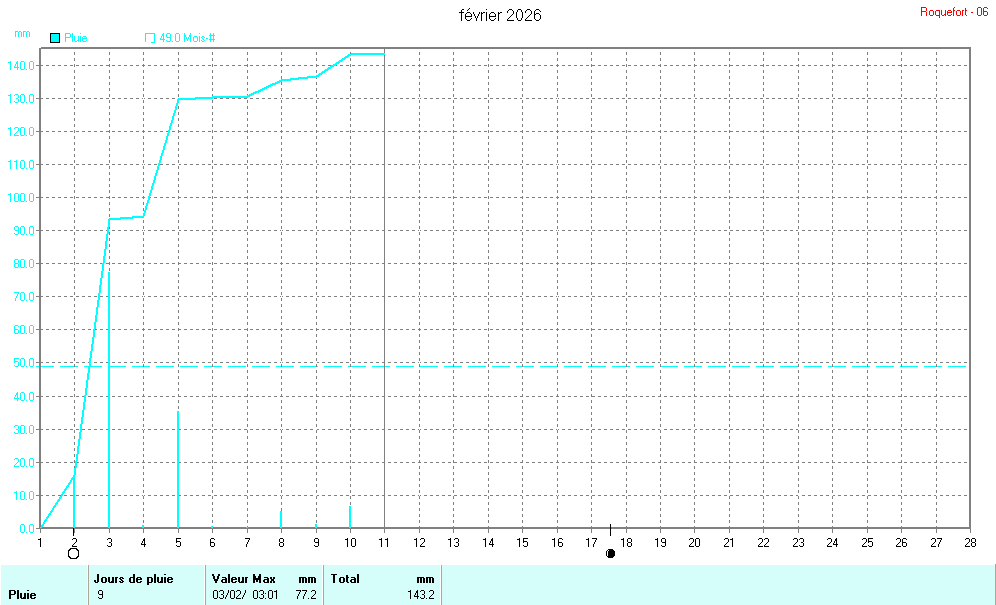Click the cyan Pluie legend square
This screenshot has height=605, width=996.
55,38
